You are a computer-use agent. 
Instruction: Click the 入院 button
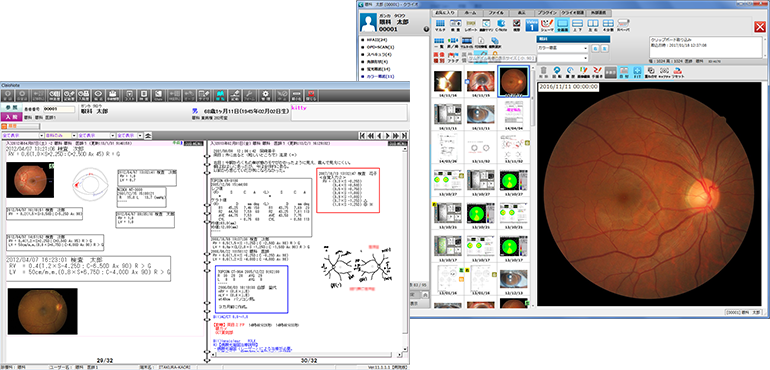11,116
